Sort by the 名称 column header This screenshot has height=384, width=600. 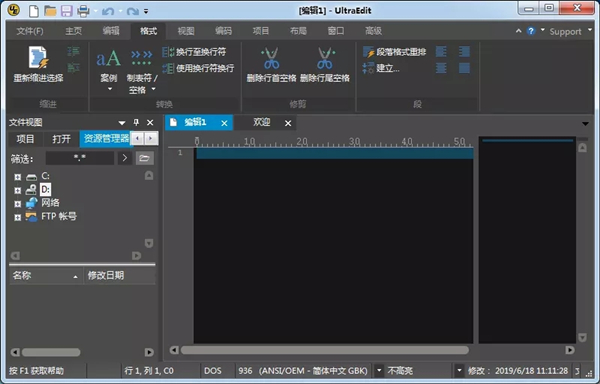tap(46, 275)
